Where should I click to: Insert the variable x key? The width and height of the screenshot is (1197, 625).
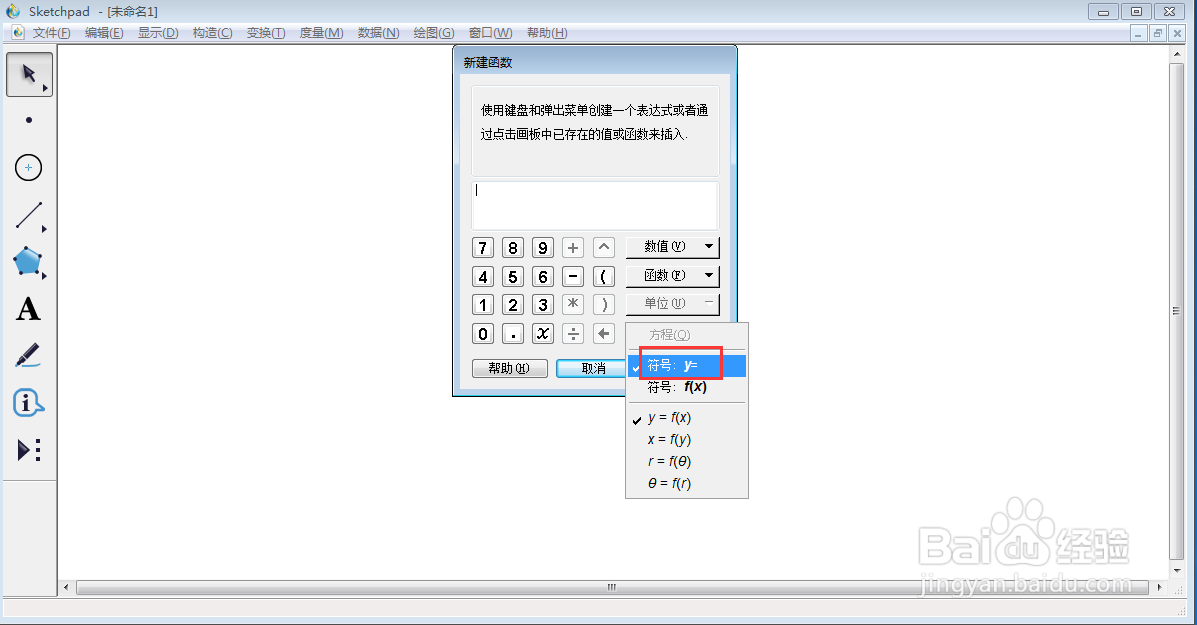click(543, 333)
